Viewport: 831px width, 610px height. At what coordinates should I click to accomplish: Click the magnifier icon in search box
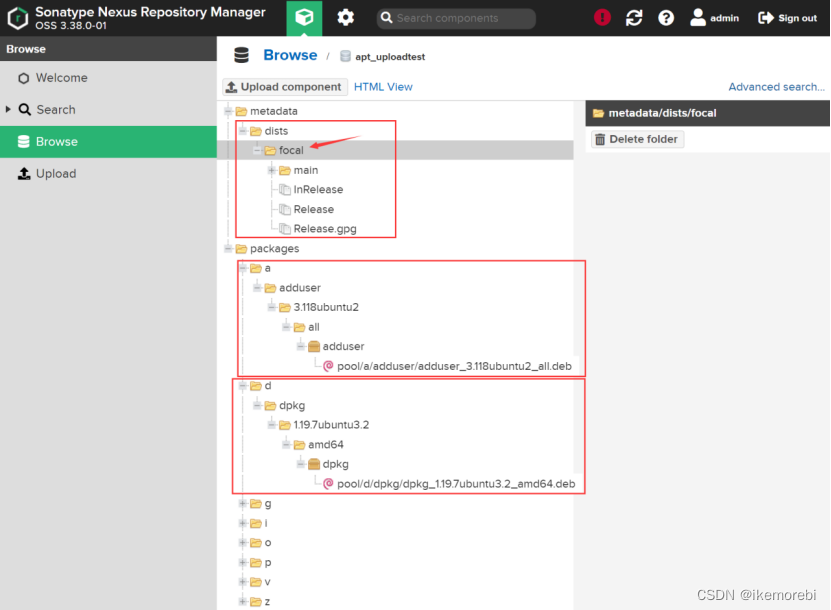click(x=387, y=18)
